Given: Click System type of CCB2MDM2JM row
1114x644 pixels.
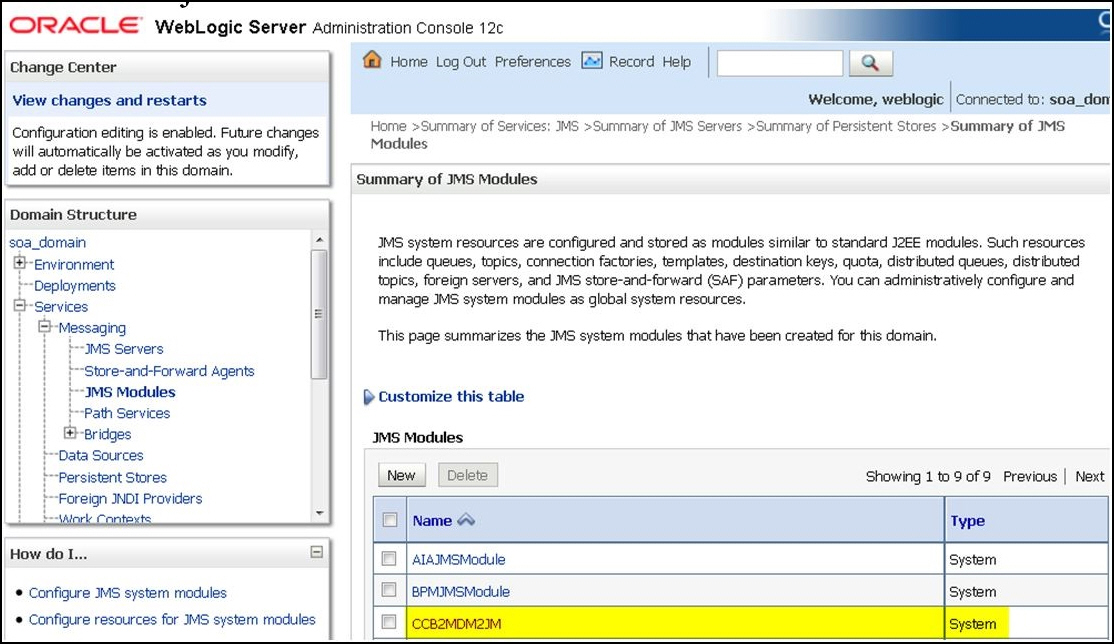Looking at the screenshot, I should click(973, 623).
